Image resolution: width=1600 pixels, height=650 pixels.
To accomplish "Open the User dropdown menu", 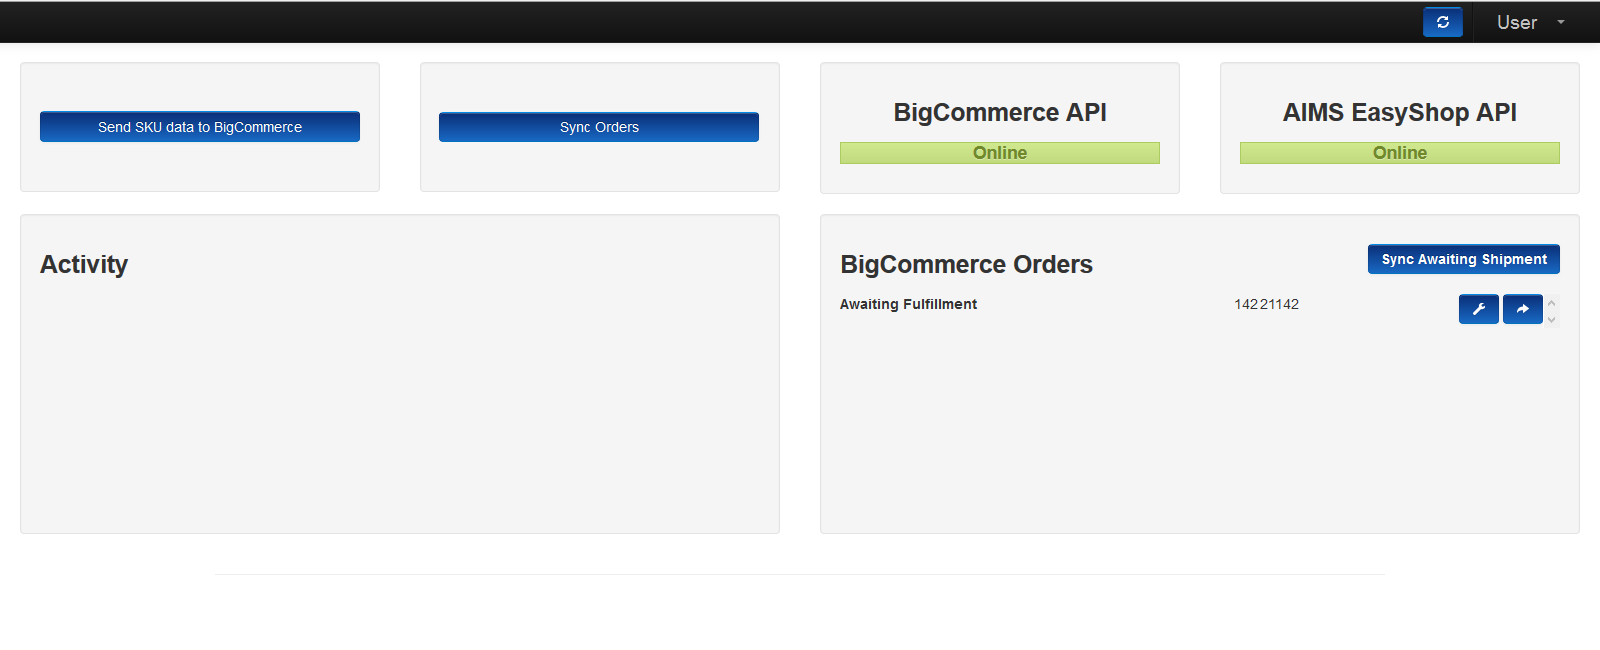I will coord(1530,22).
